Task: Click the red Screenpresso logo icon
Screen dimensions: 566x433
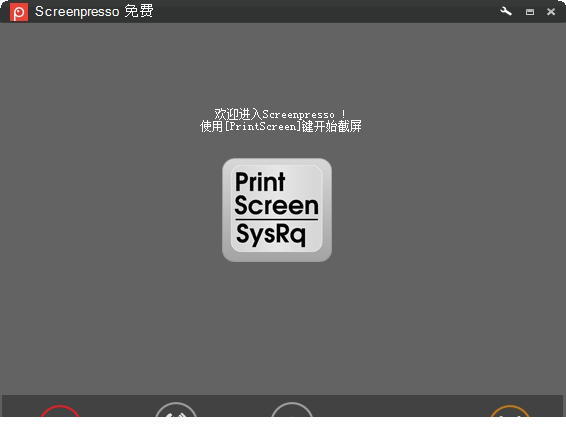Action: click(x=19, y=12)
